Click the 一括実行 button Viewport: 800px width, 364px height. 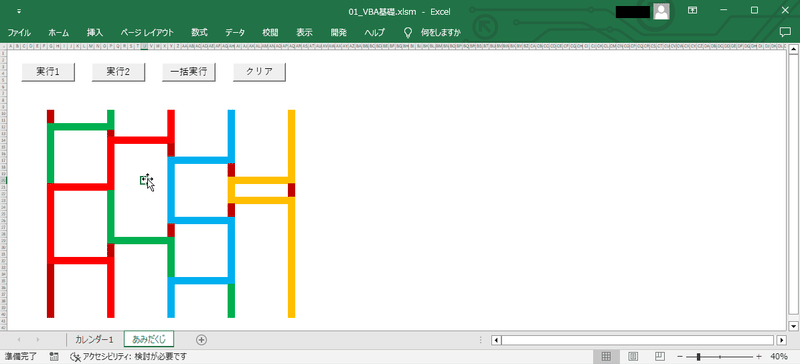pos(189,72)
